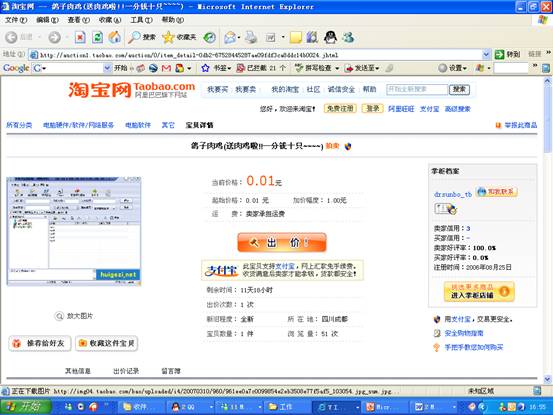Click the Taobao site search input field
The height and width of the screenshot is (415, 553).
[x=417, y=90]
